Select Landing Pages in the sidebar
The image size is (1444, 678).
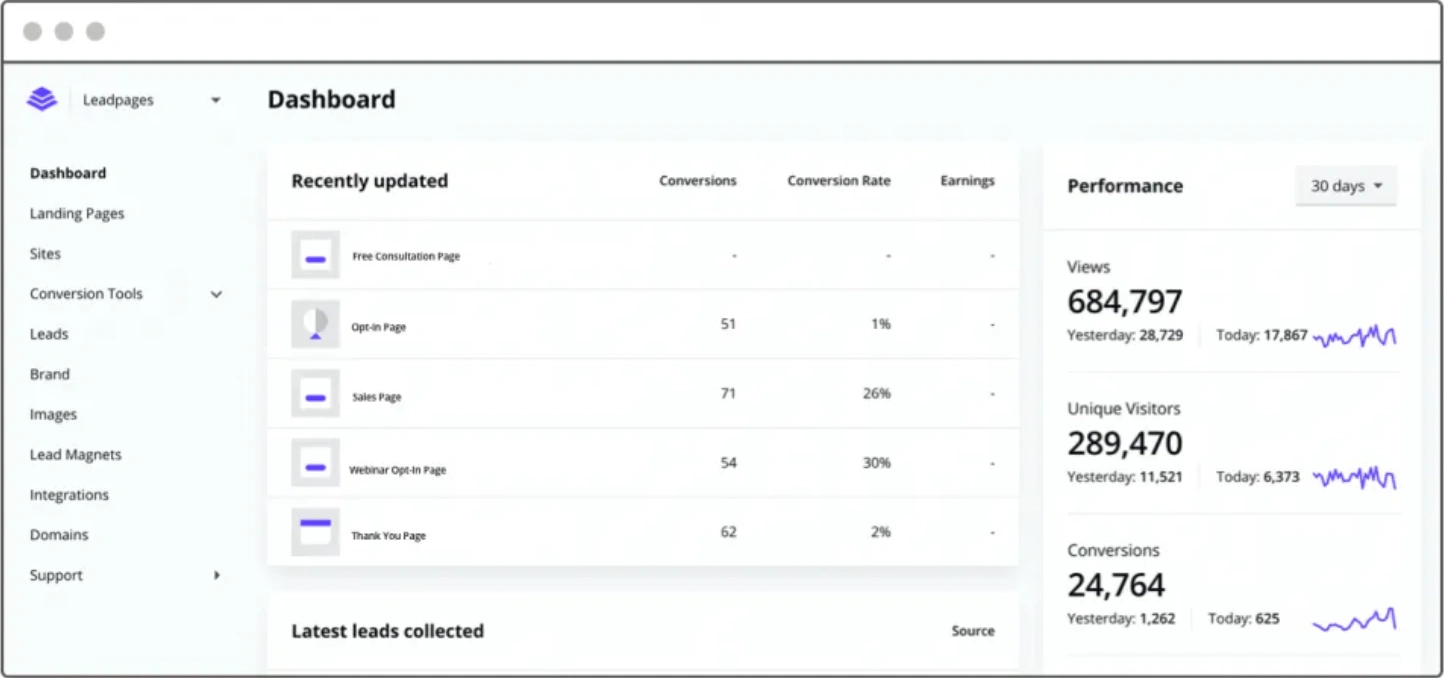click(x=76, y=213)
